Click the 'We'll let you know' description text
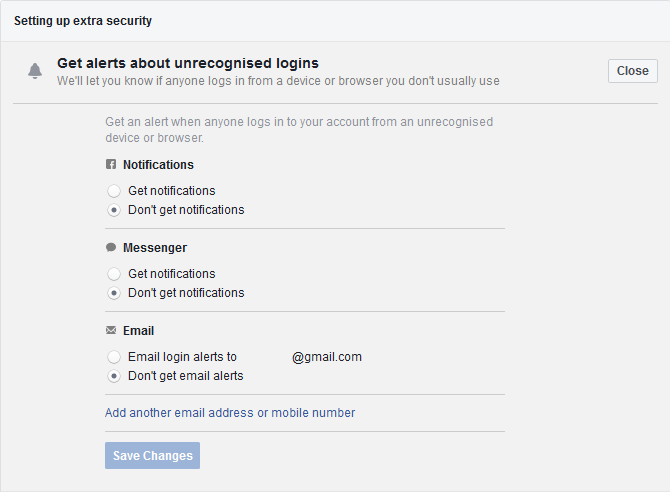This screenshot has height=492, width=670. pyautogui.click(x=278, y=81)
